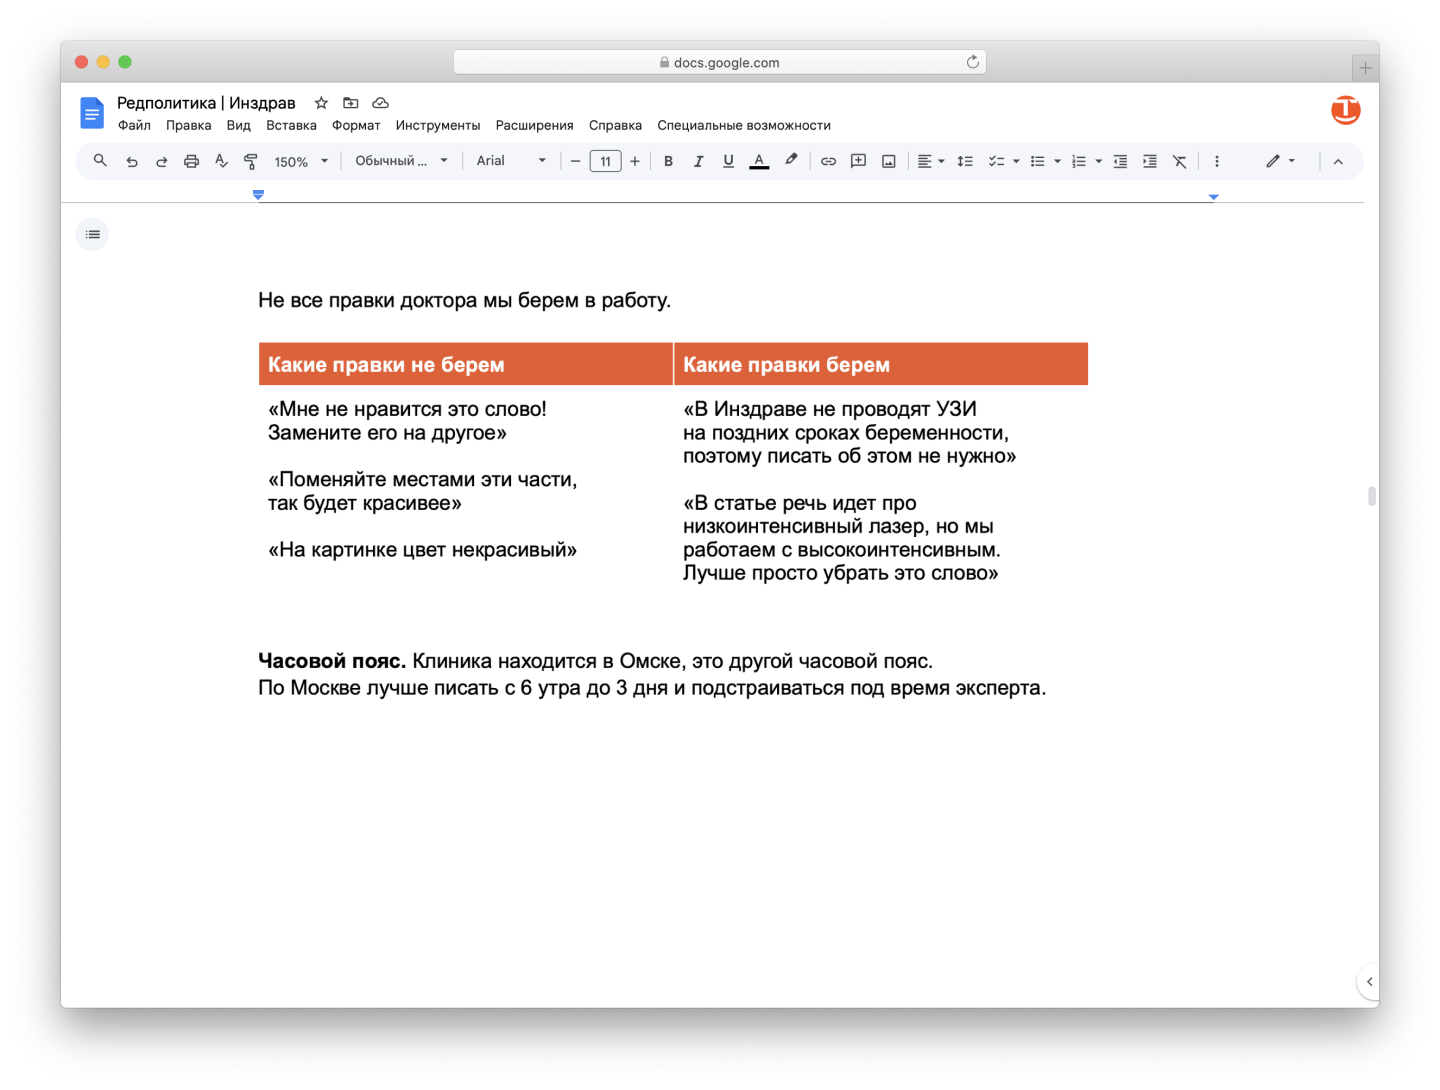
Task: Open the Формат menu
Action: [356, 126]
